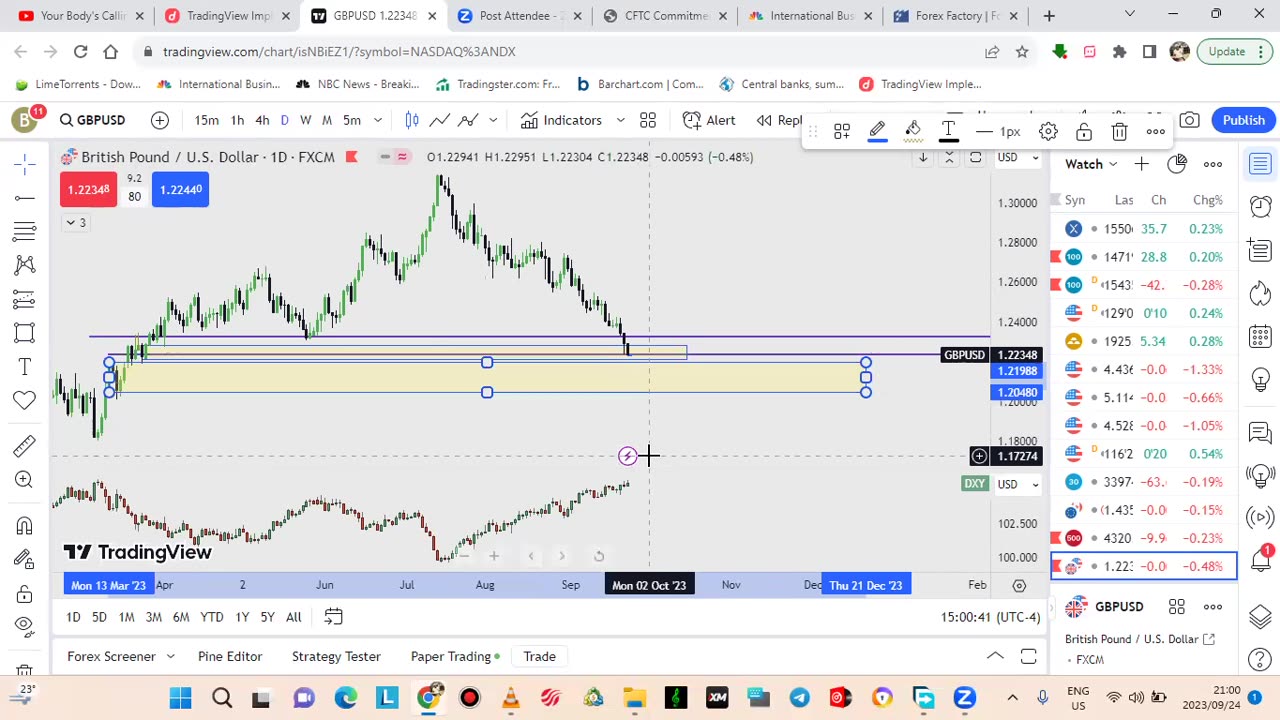Expand the indicator favorites dropdown arrow

(620, 120)
